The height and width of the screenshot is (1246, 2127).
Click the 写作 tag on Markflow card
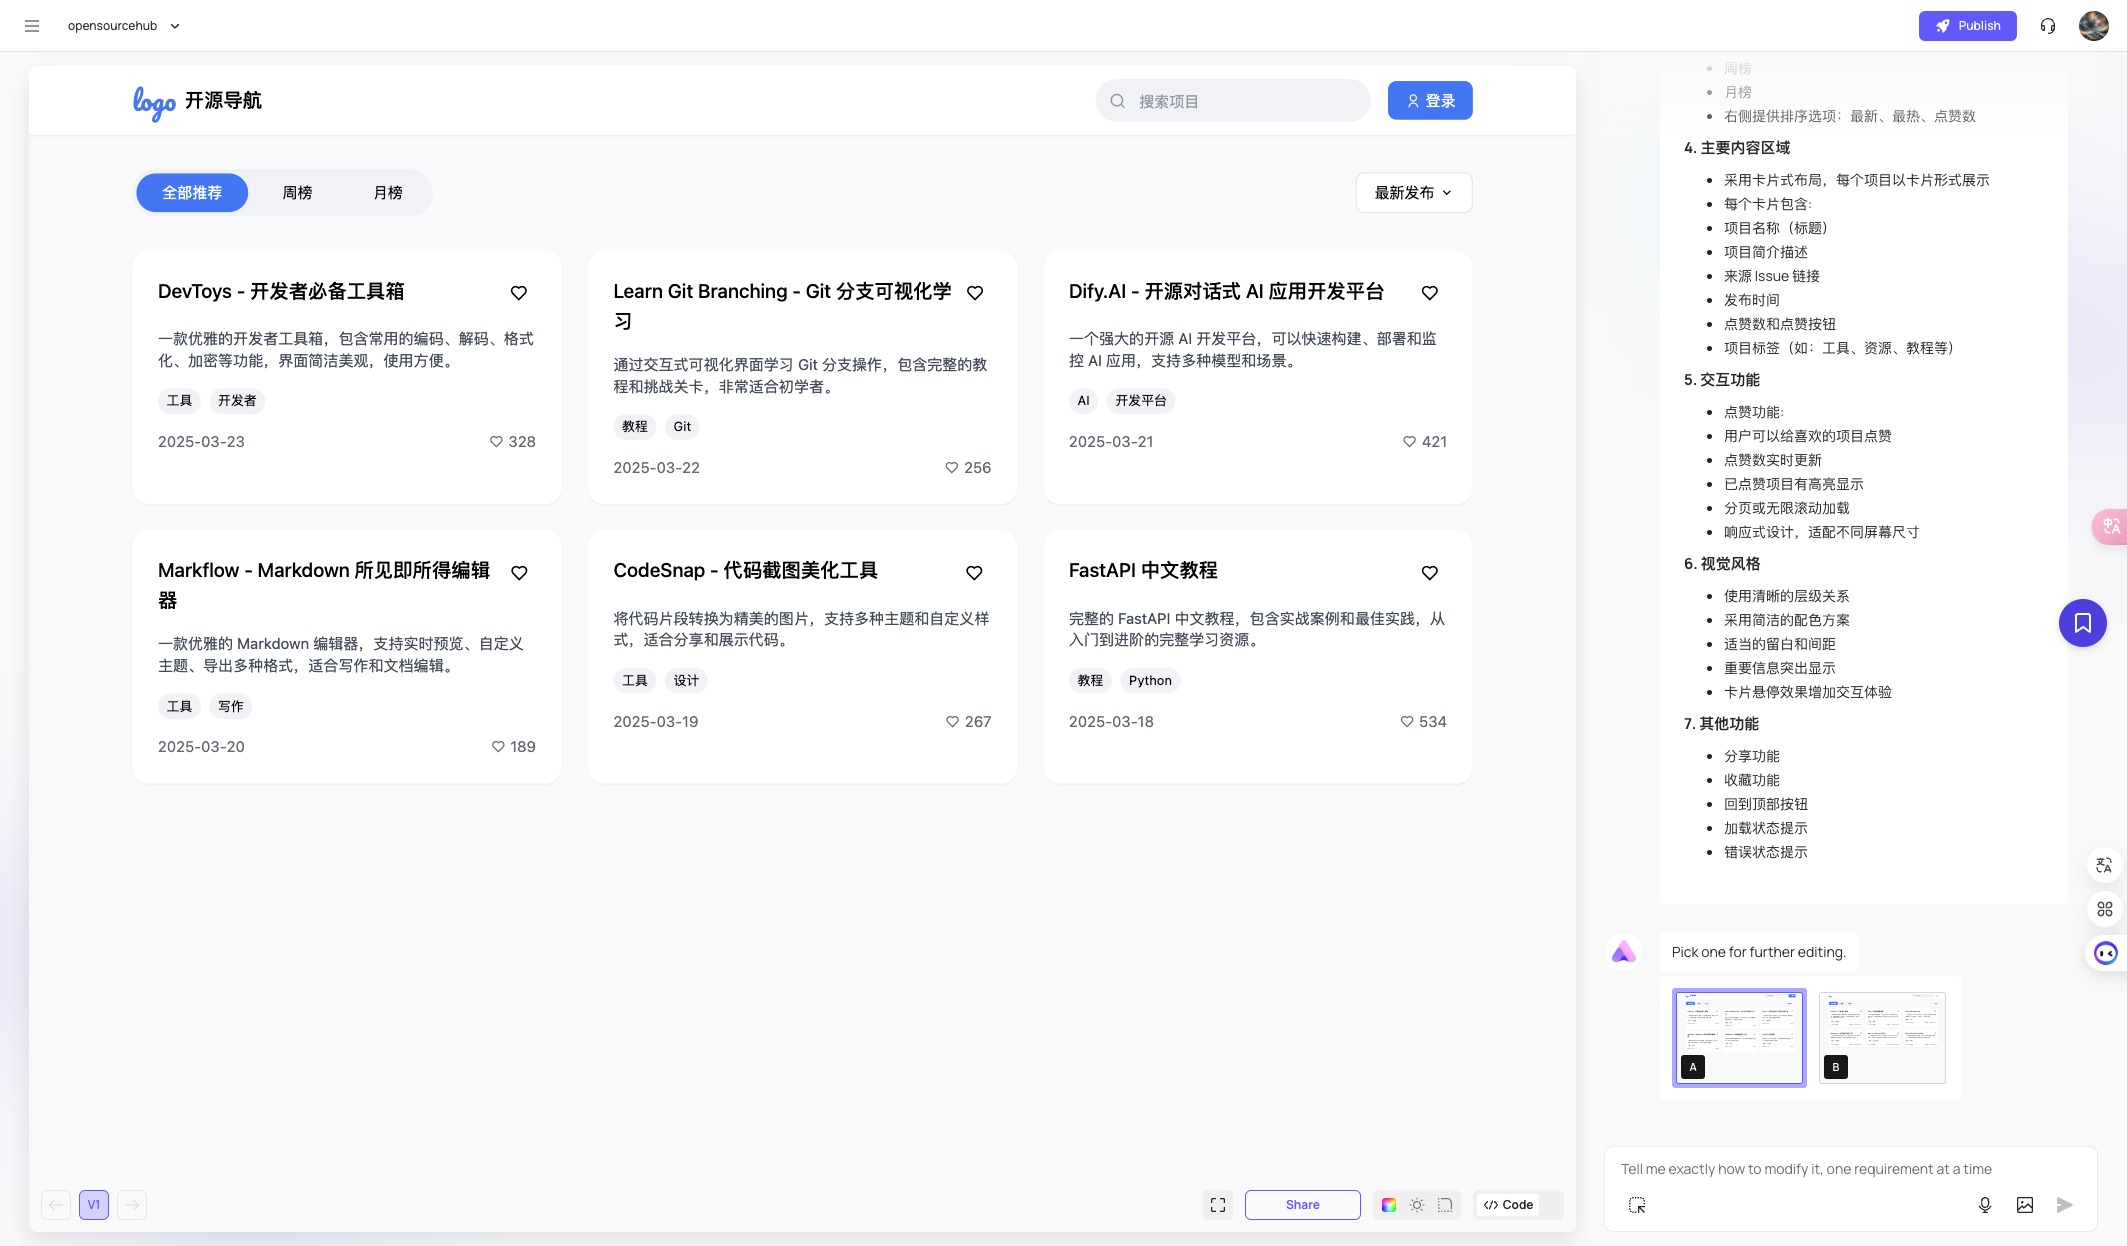231,707
